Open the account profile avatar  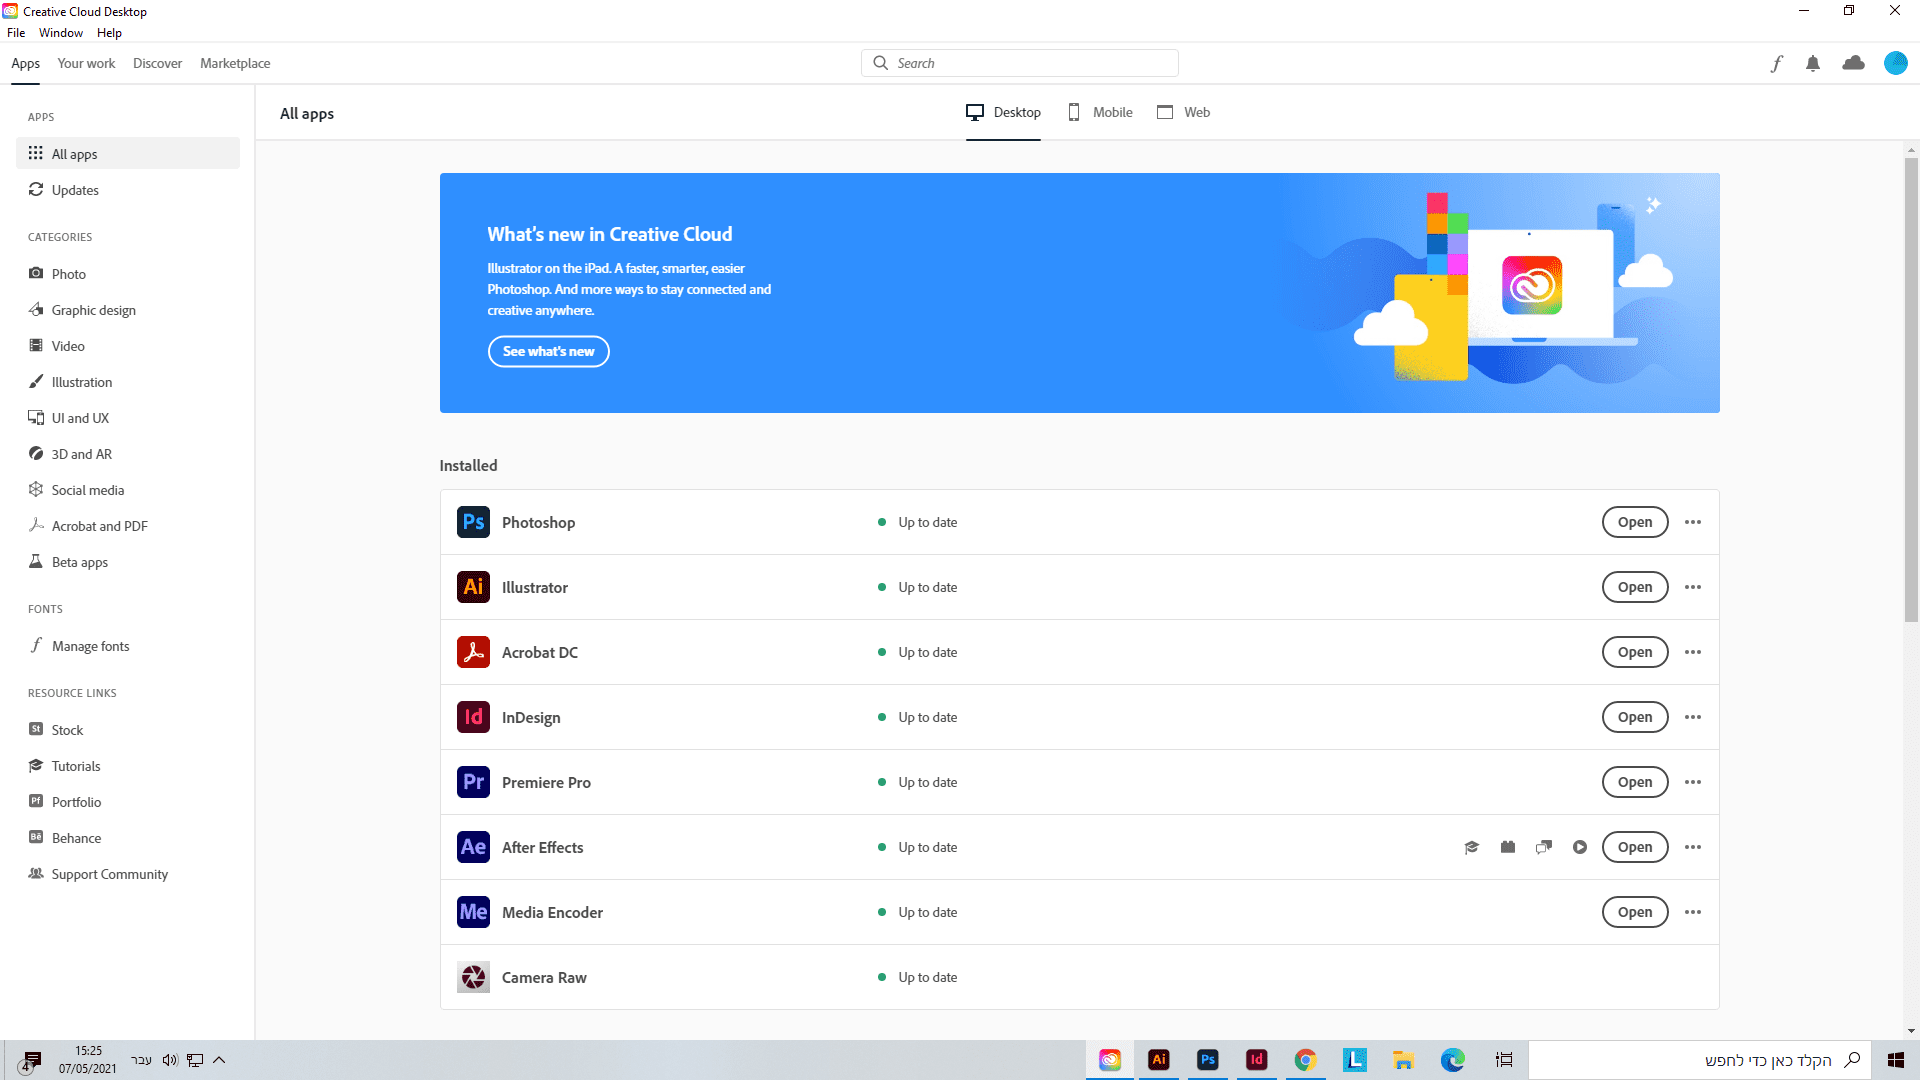(1895, 63)
